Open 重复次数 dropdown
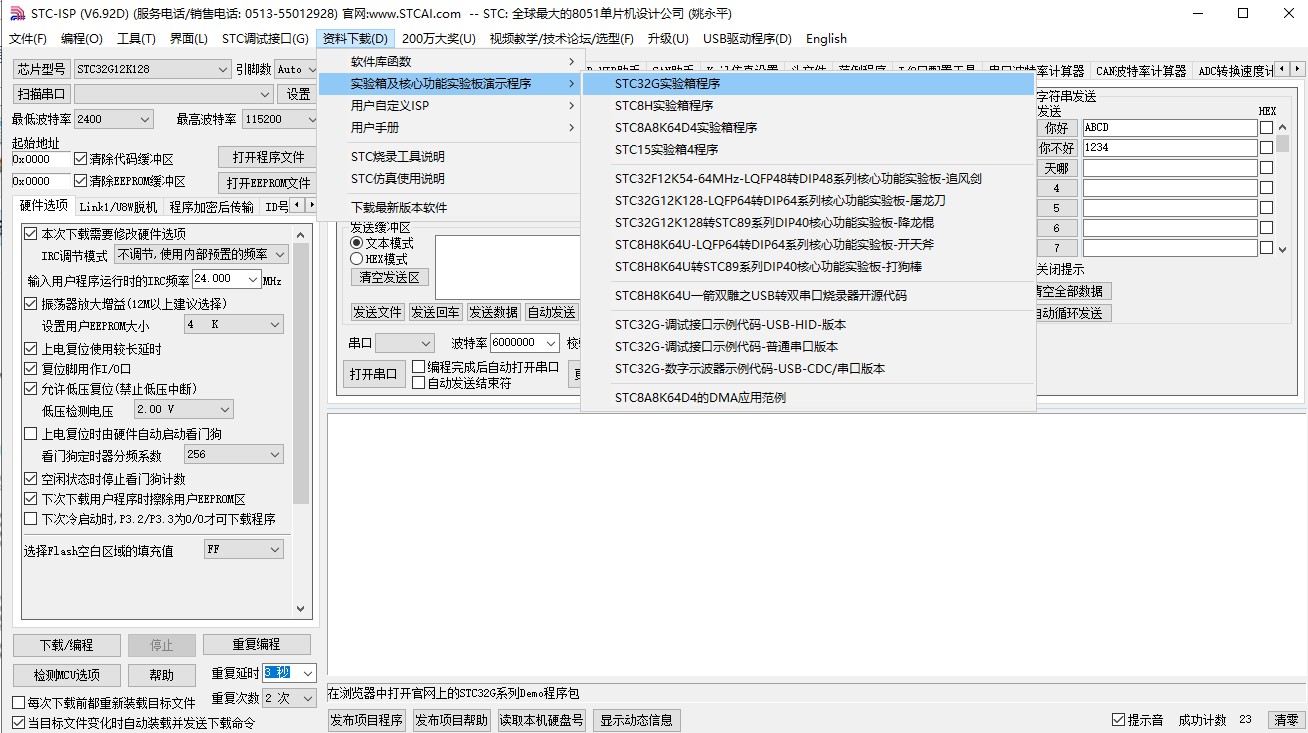The image size is (1308, 733). [x=290, y=697]
